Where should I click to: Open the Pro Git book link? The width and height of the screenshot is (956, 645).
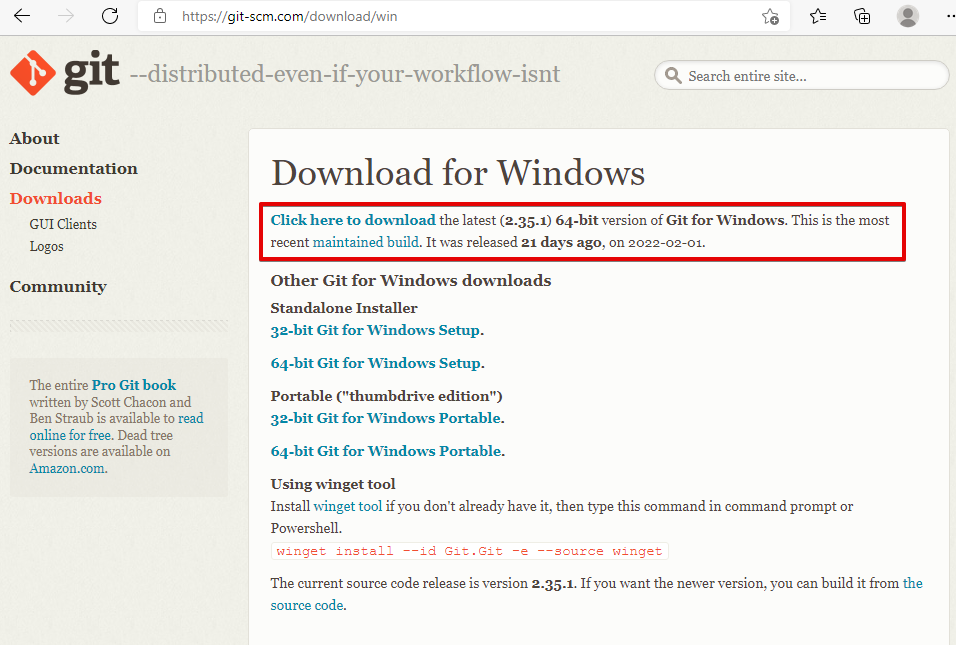click(134, 385)
